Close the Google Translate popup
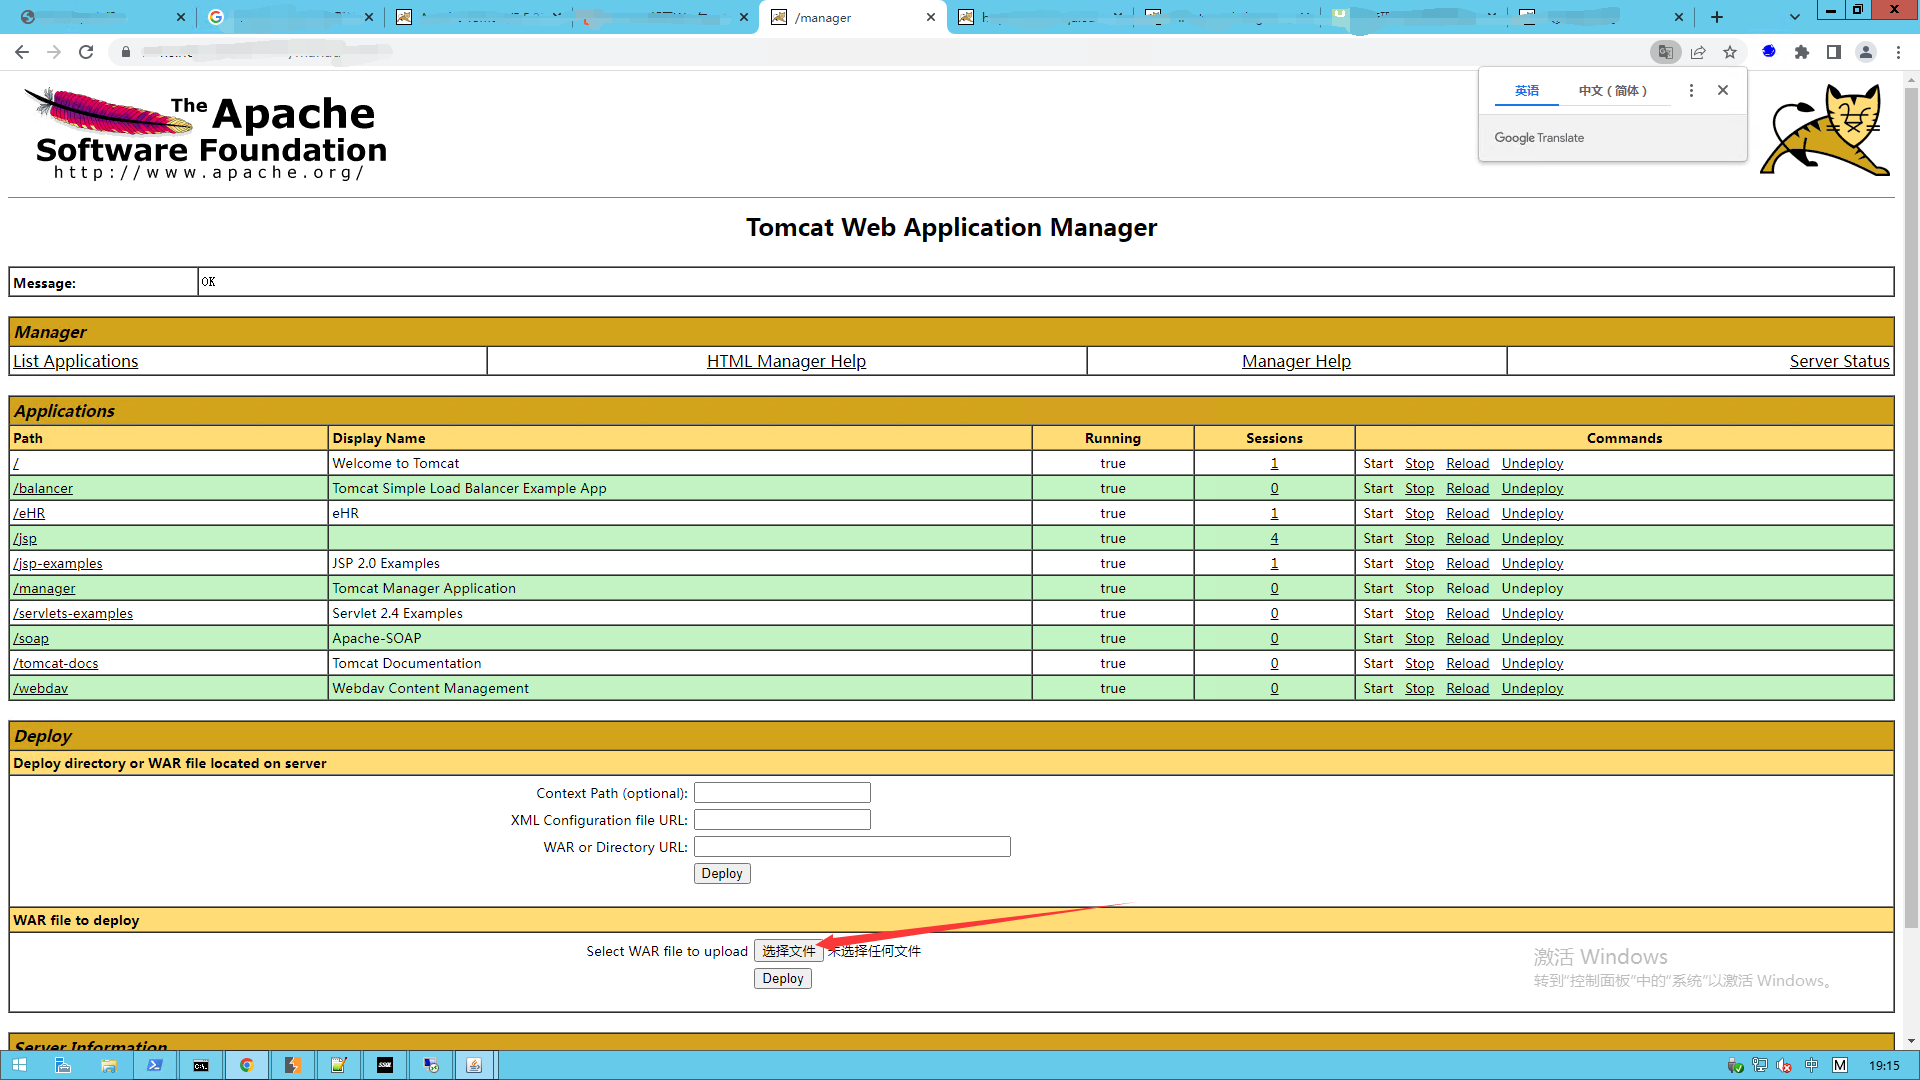Image resolution: width=1920 pixels, height=1080 pixels. 1723,90
